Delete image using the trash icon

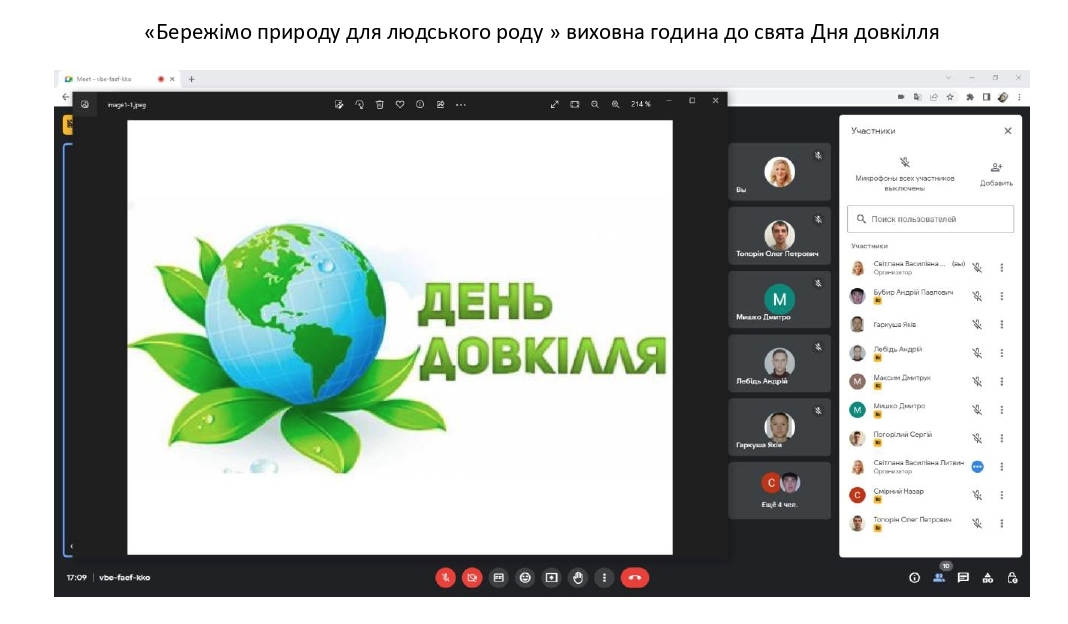(380, 104)
